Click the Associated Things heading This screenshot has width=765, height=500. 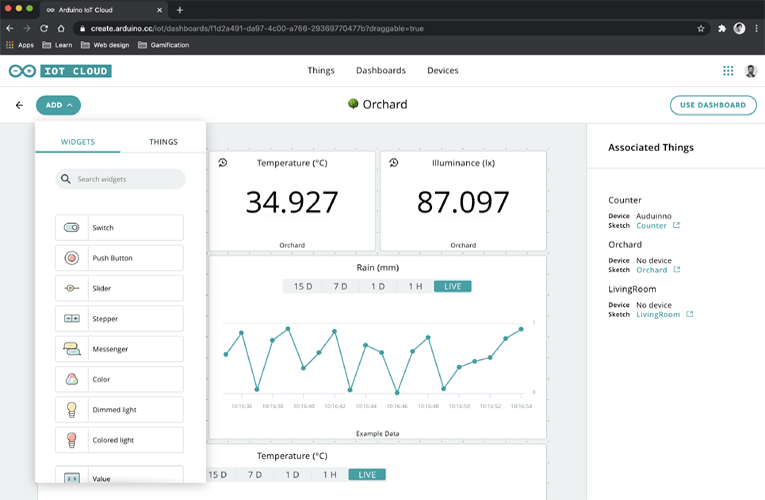point(651,147)
